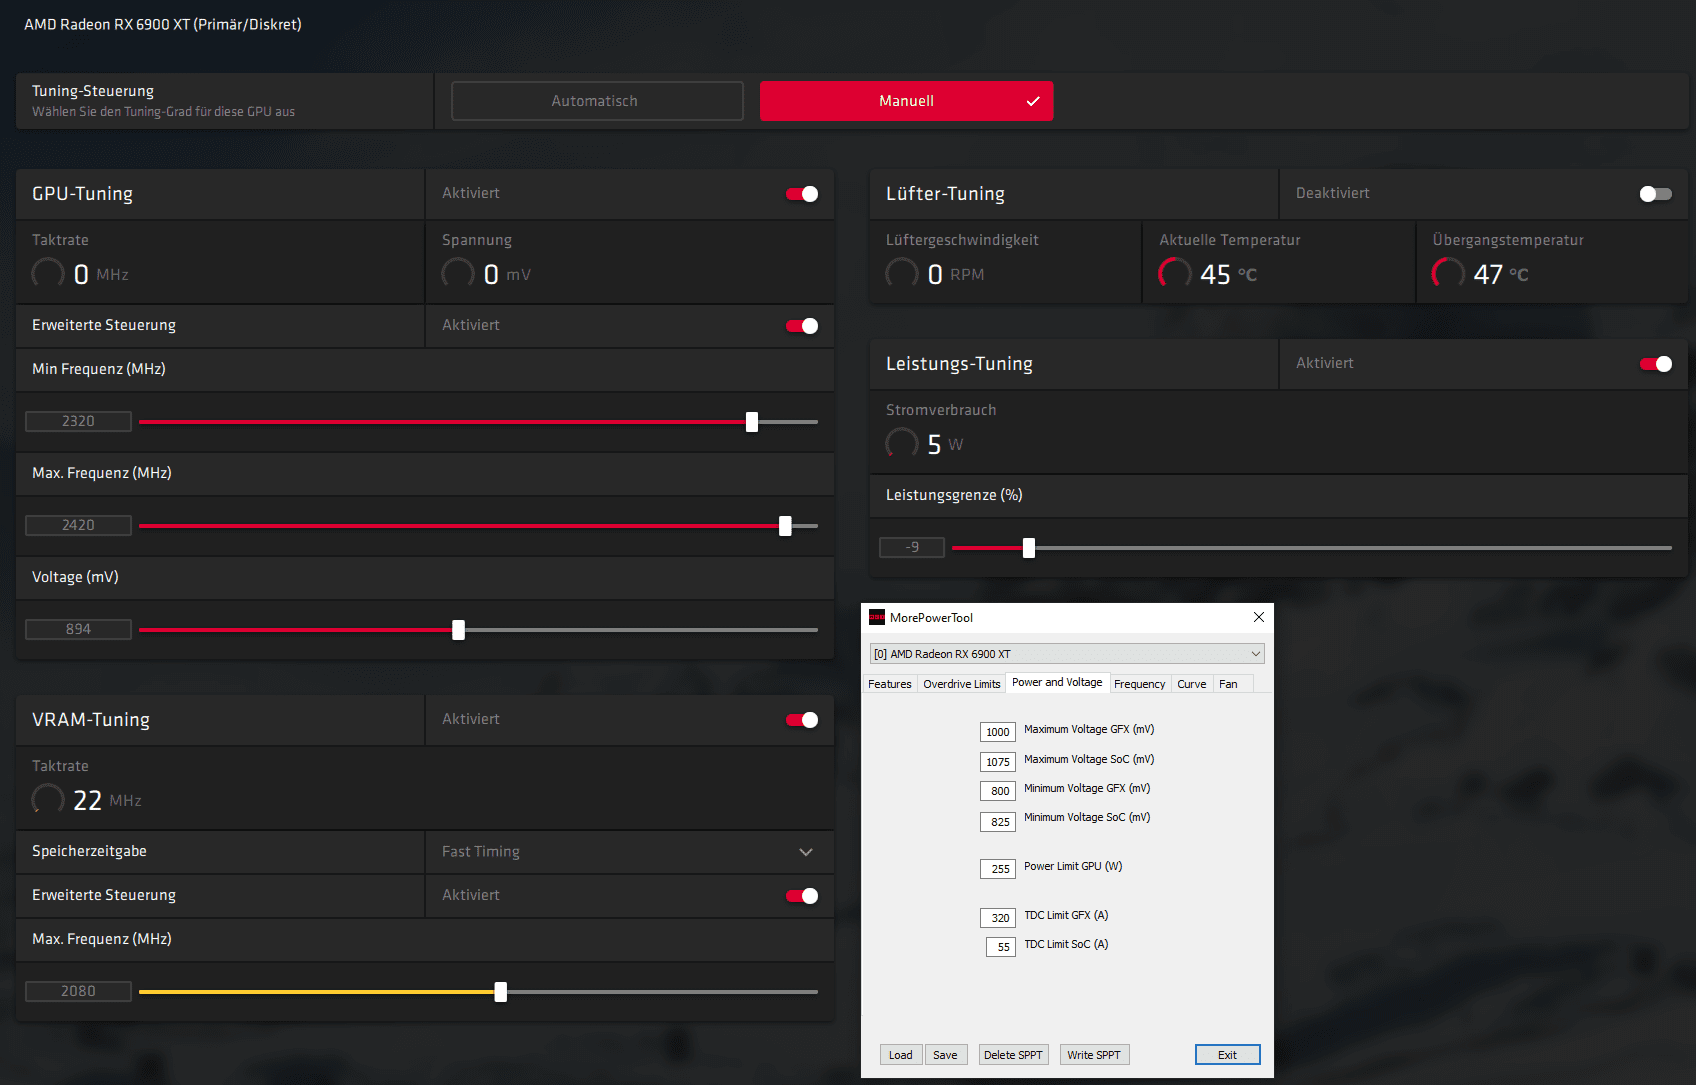1696x1085 pixels.
Task: Click the VRAM Max. Frequenz slider handle
Action: (x=500, y=992)
